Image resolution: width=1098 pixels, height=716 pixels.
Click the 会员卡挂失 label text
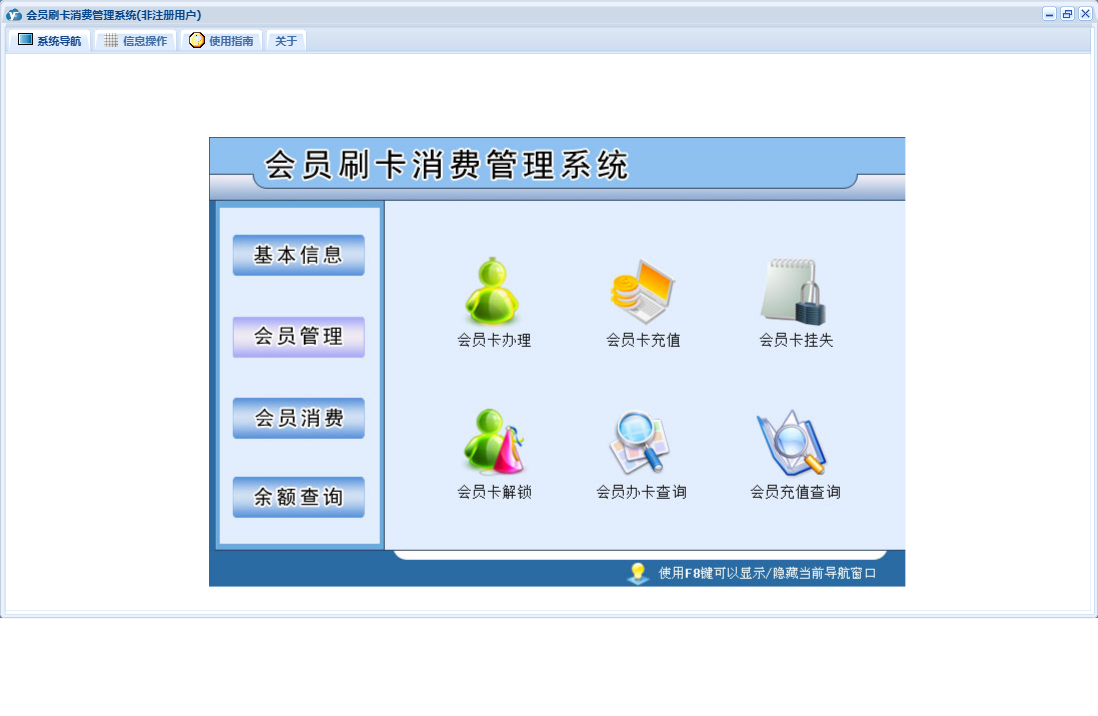(x=796, y=340)
